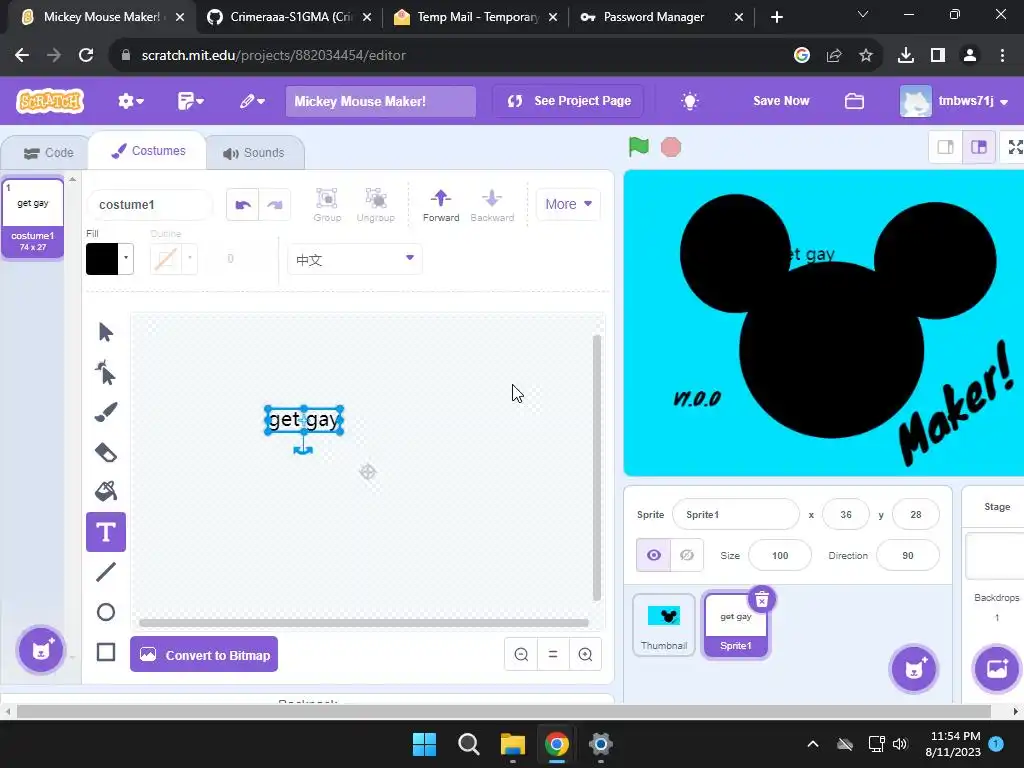1024x768 pixels.
Task: Open File Explorer from taskbar
Action: click(x=513, y=744)
